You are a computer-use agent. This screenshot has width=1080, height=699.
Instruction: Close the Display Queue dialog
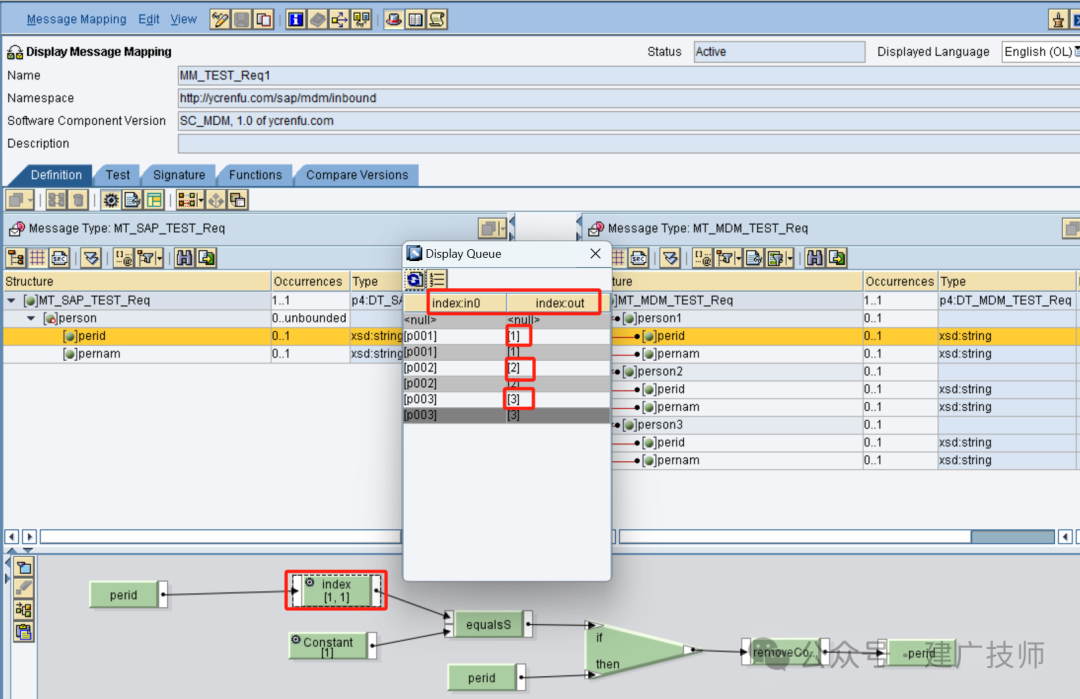pos(595,253)
